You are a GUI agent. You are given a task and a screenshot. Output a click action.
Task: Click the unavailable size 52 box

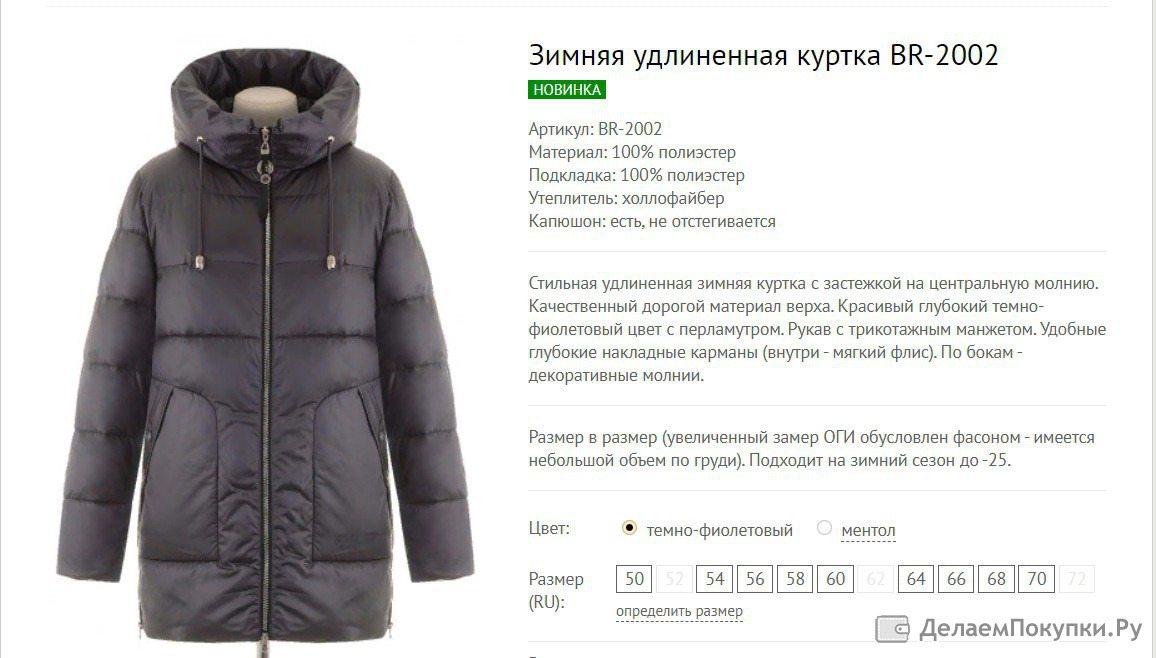pyautogui.click(x=675, y=579)
